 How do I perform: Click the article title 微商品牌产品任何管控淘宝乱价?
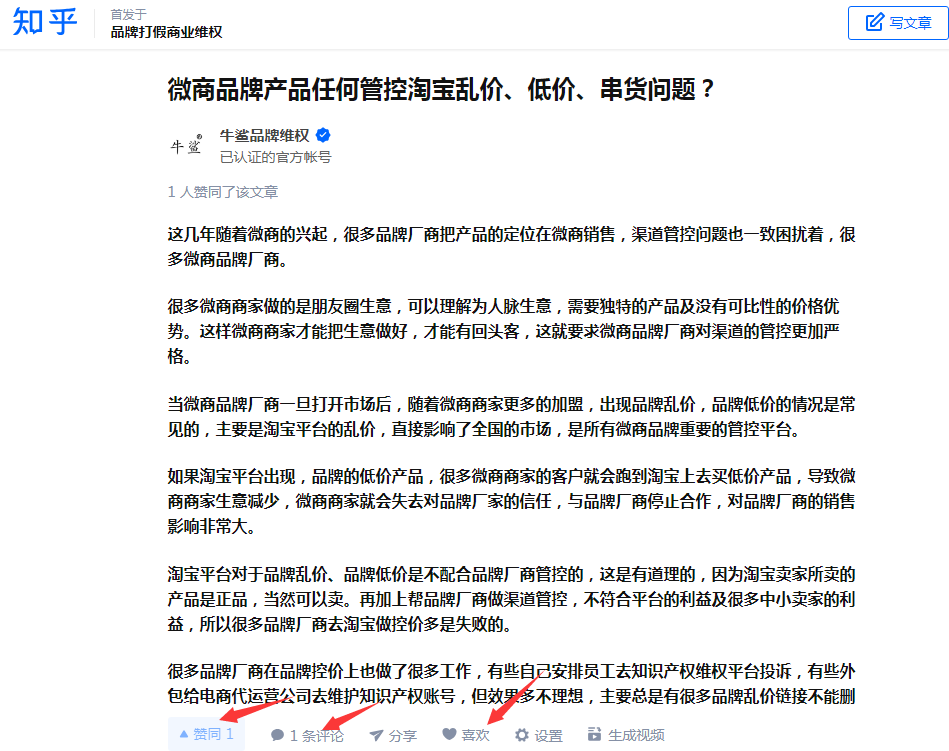point(441,90)
